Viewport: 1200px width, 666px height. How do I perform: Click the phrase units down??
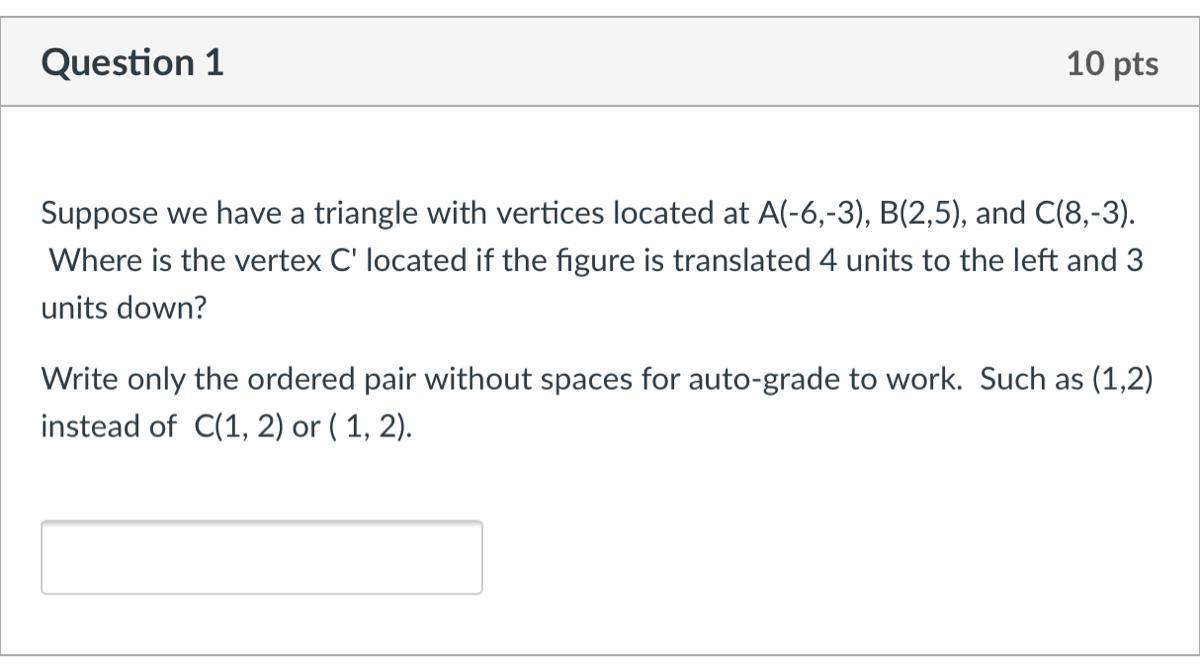pyautogui.click(x=123, y=308)
